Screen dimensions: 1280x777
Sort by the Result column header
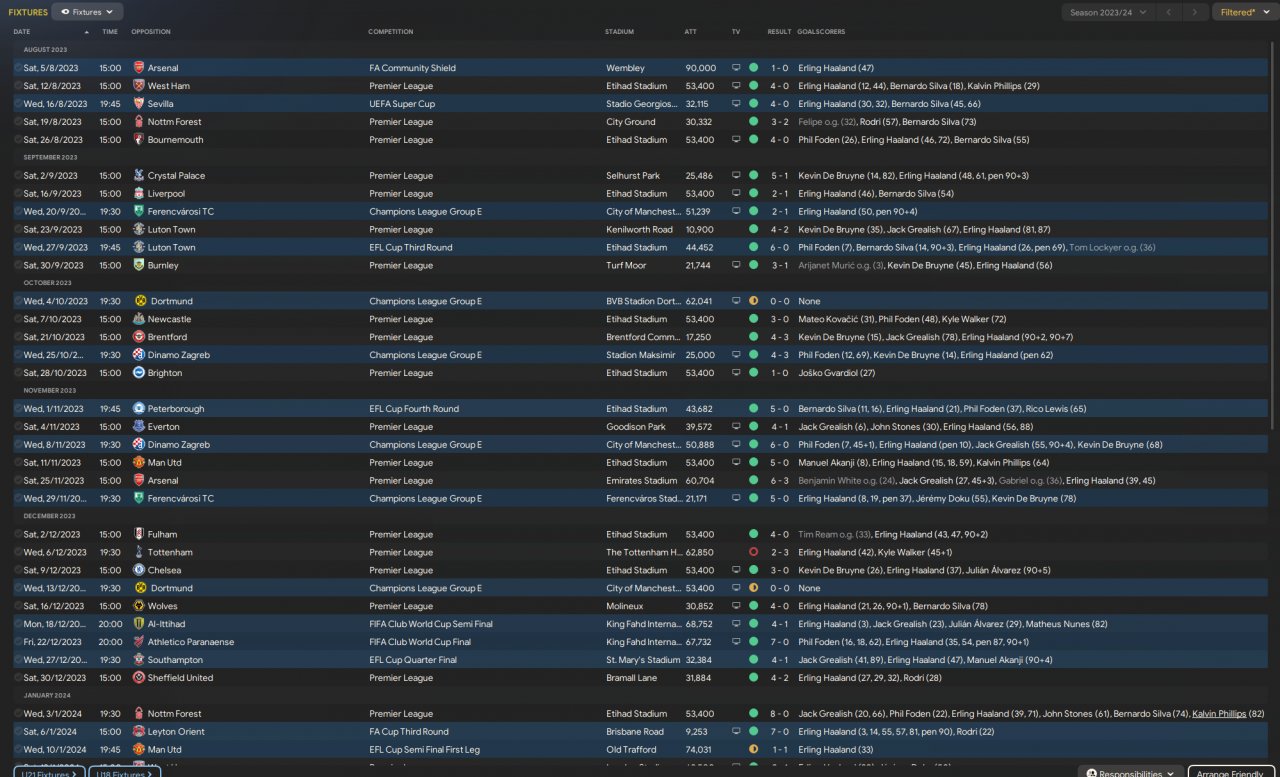coord(779,31)
